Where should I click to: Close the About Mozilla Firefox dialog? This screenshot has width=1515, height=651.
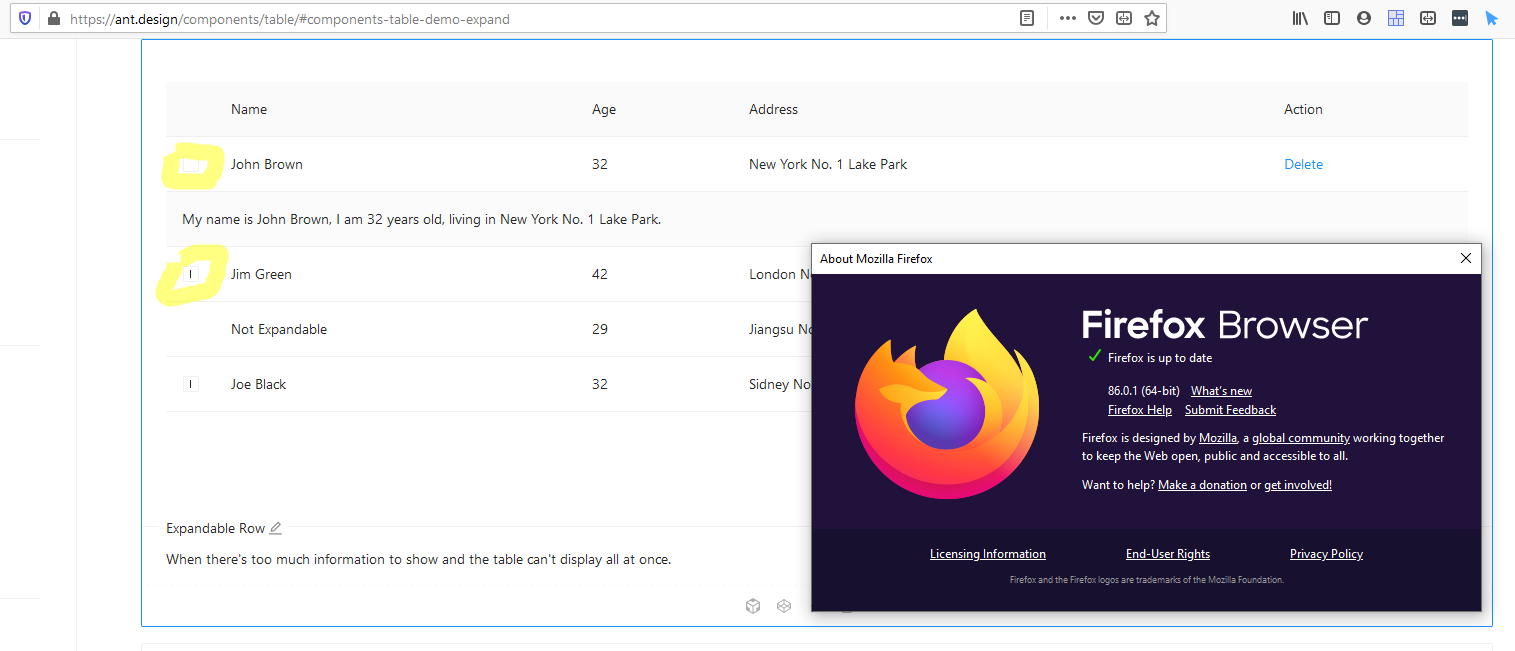pos(1466,258)
